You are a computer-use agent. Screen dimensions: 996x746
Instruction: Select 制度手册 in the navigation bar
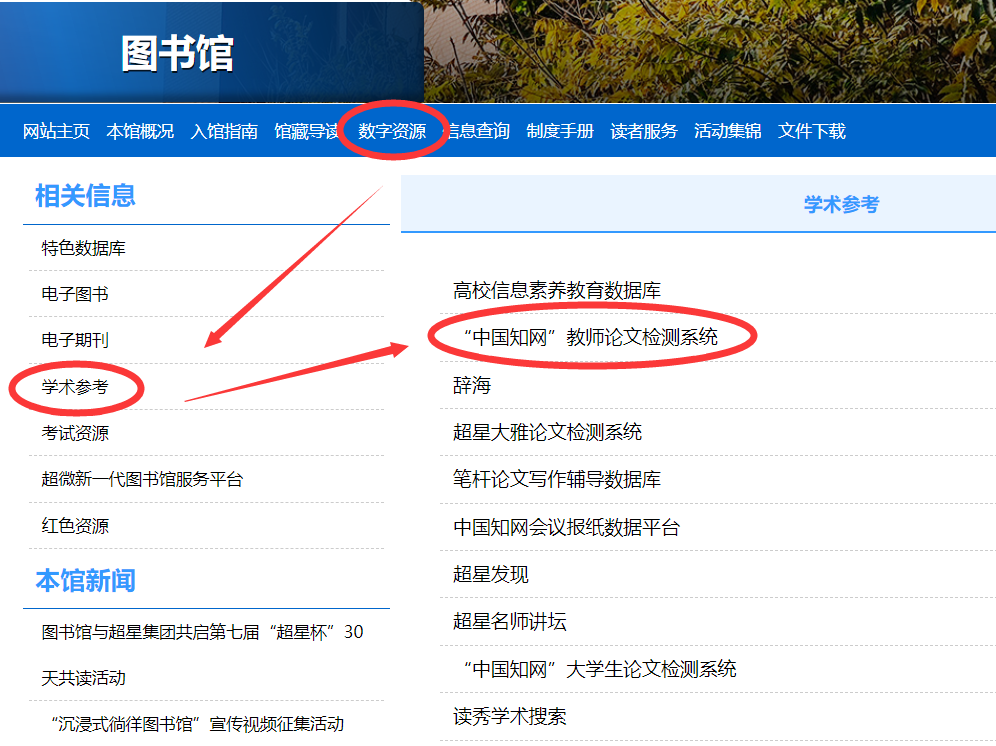560,131
